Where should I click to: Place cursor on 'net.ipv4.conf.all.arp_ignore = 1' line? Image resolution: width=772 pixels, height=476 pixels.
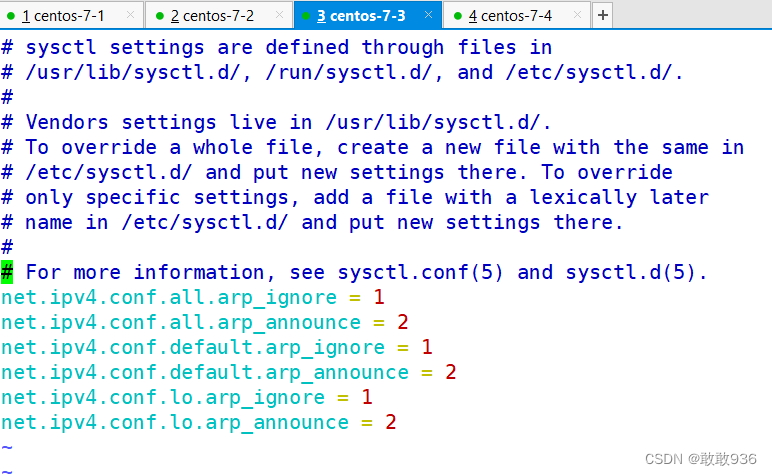coord(193,297)
